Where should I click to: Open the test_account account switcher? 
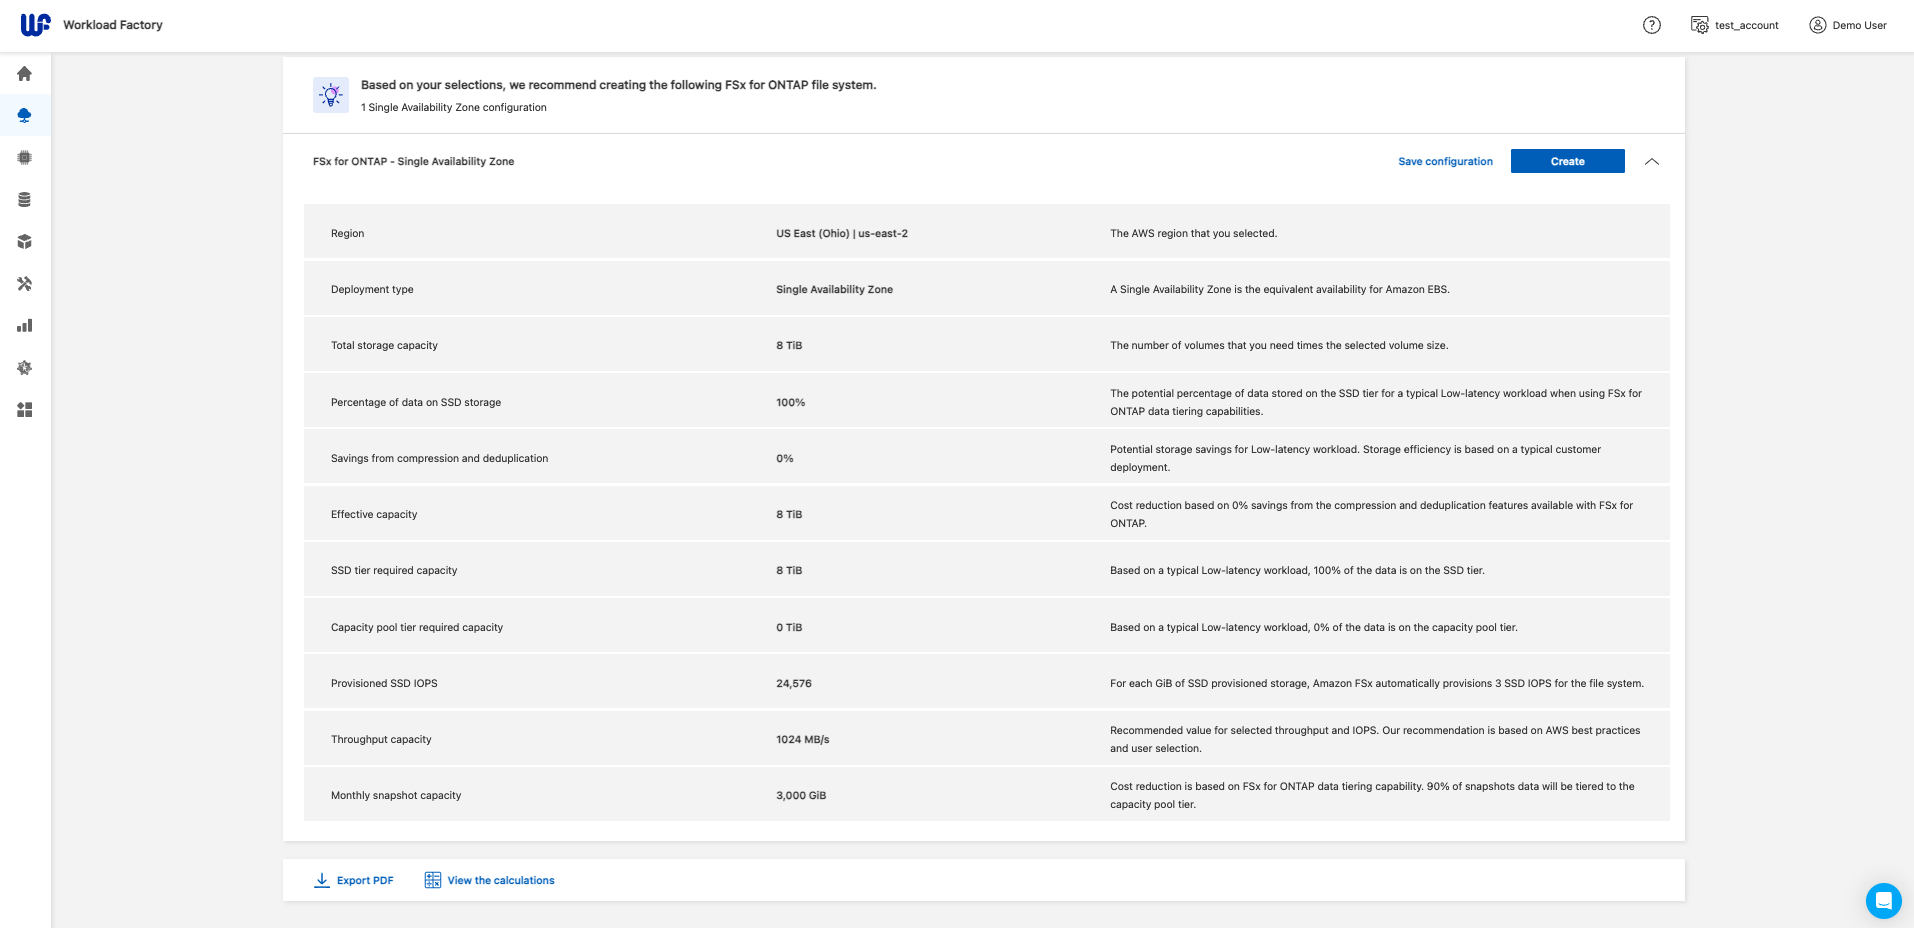coord(1734,25)
